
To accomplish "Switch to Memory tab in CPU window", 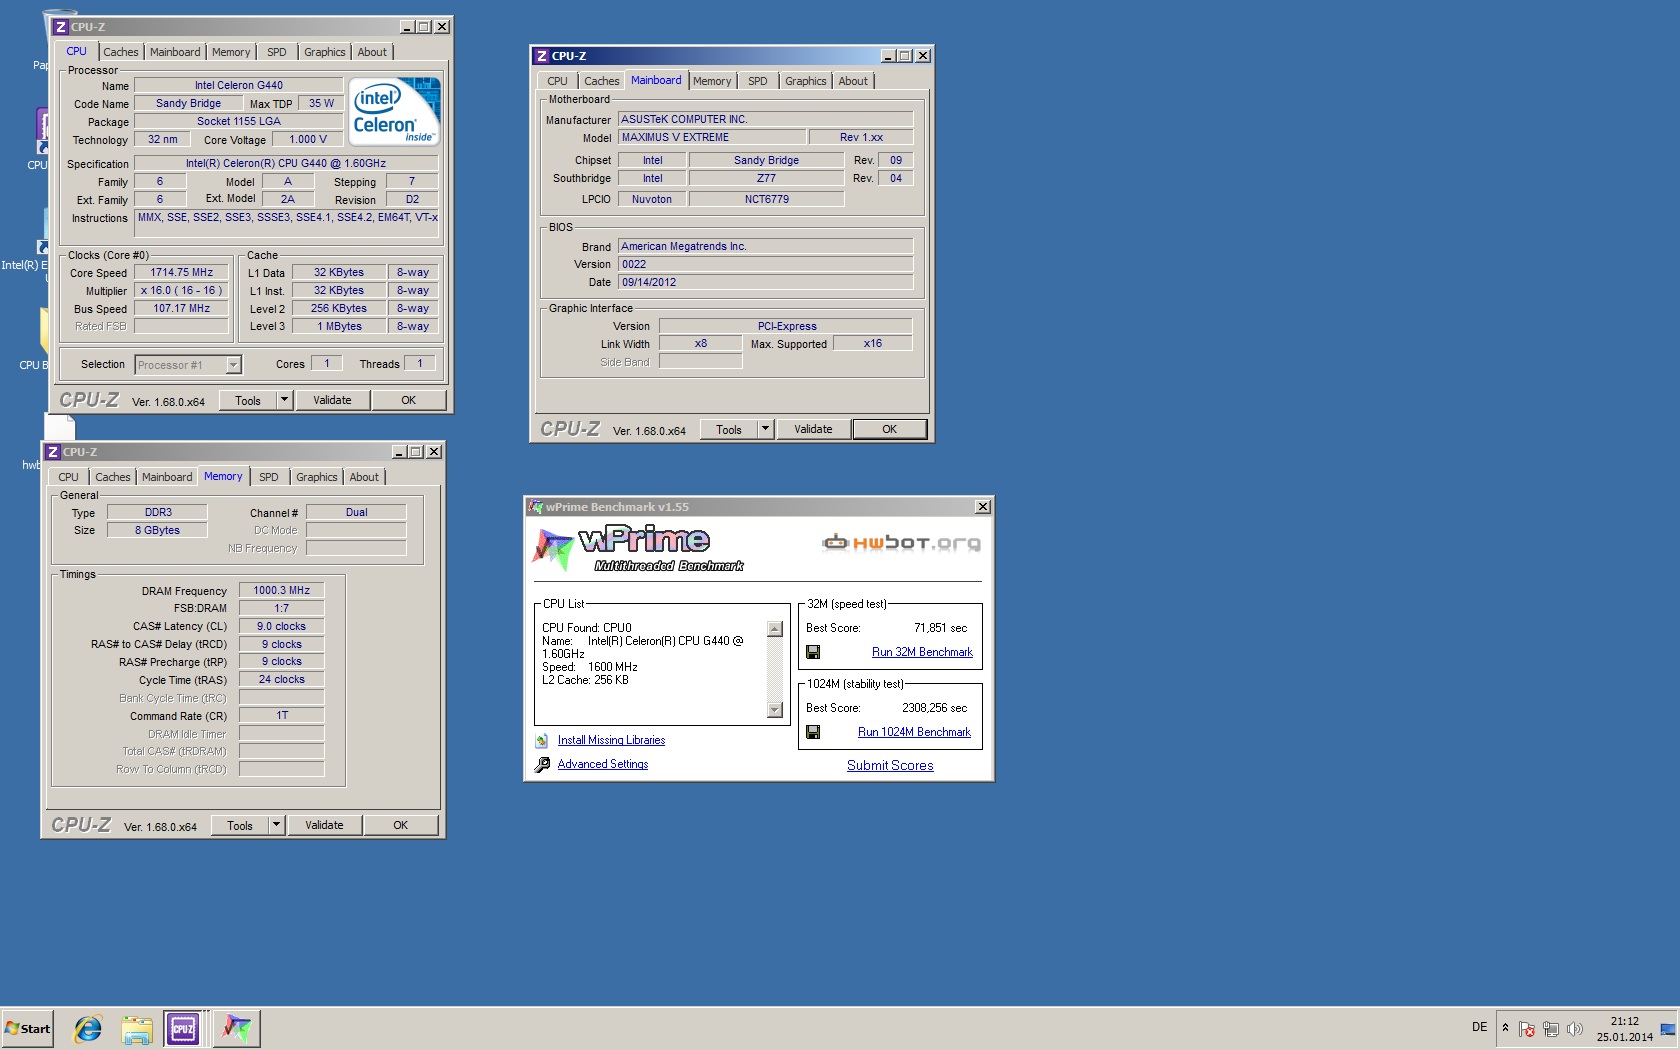I will (231, 52).
